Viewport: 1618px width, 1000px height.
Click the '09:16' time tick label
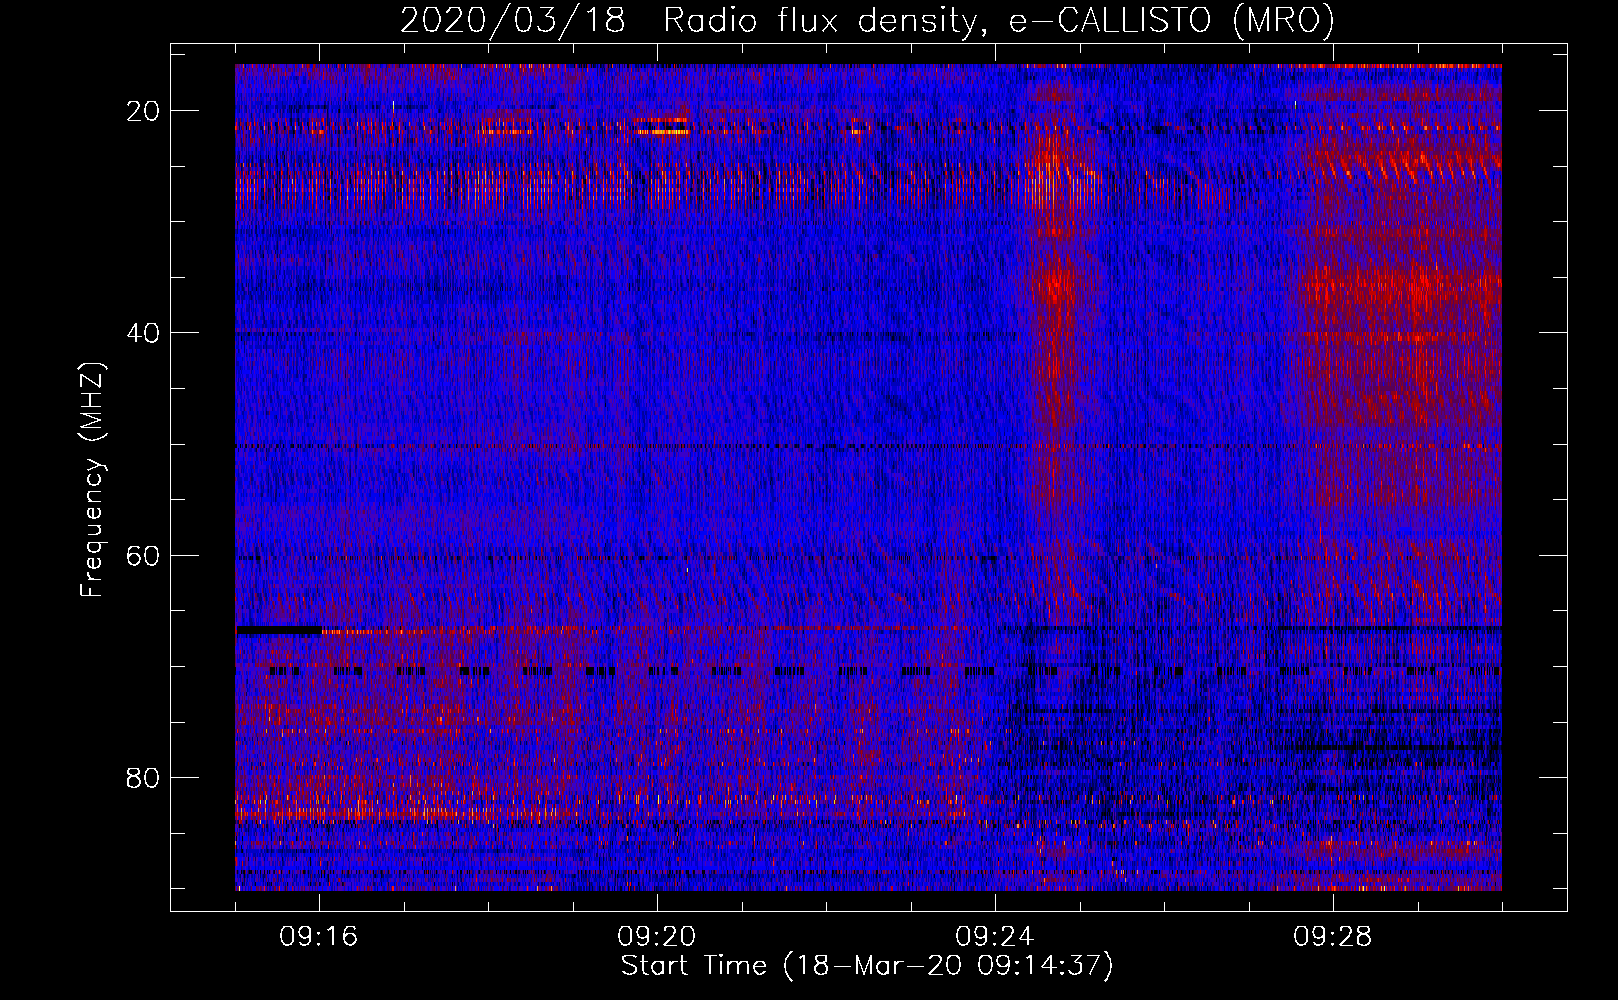(319, 937)
